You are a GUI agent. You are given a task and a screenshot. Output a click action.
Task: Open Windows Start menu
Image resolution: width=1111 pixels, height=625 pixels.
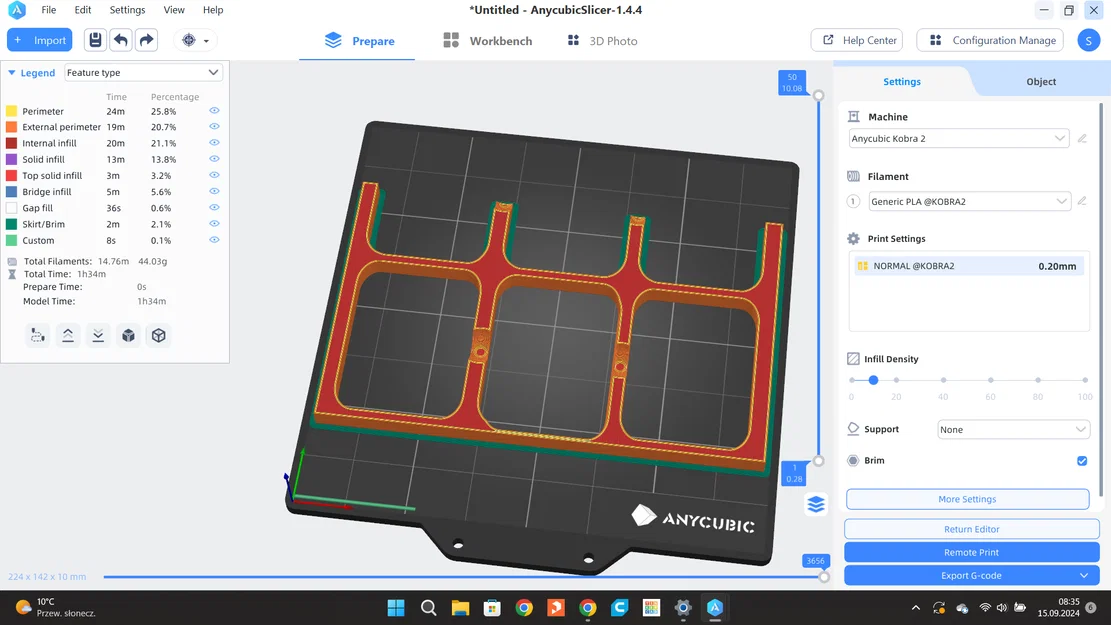396,608
